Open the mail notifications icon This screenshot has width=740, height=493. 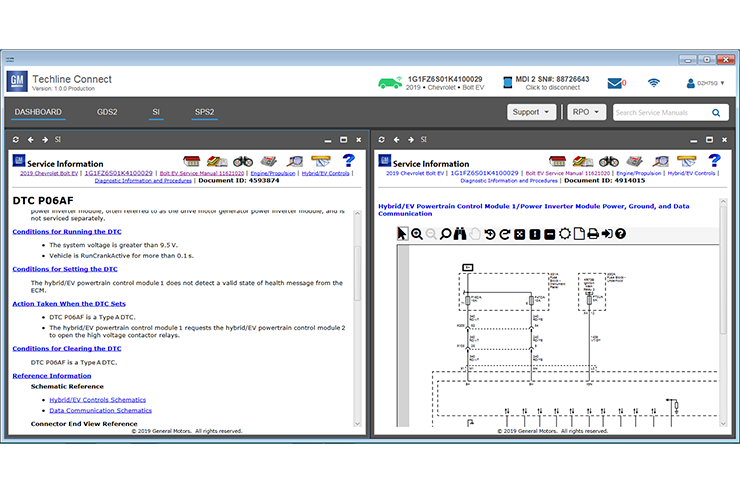pyautogui.click(x=614, y=83)
